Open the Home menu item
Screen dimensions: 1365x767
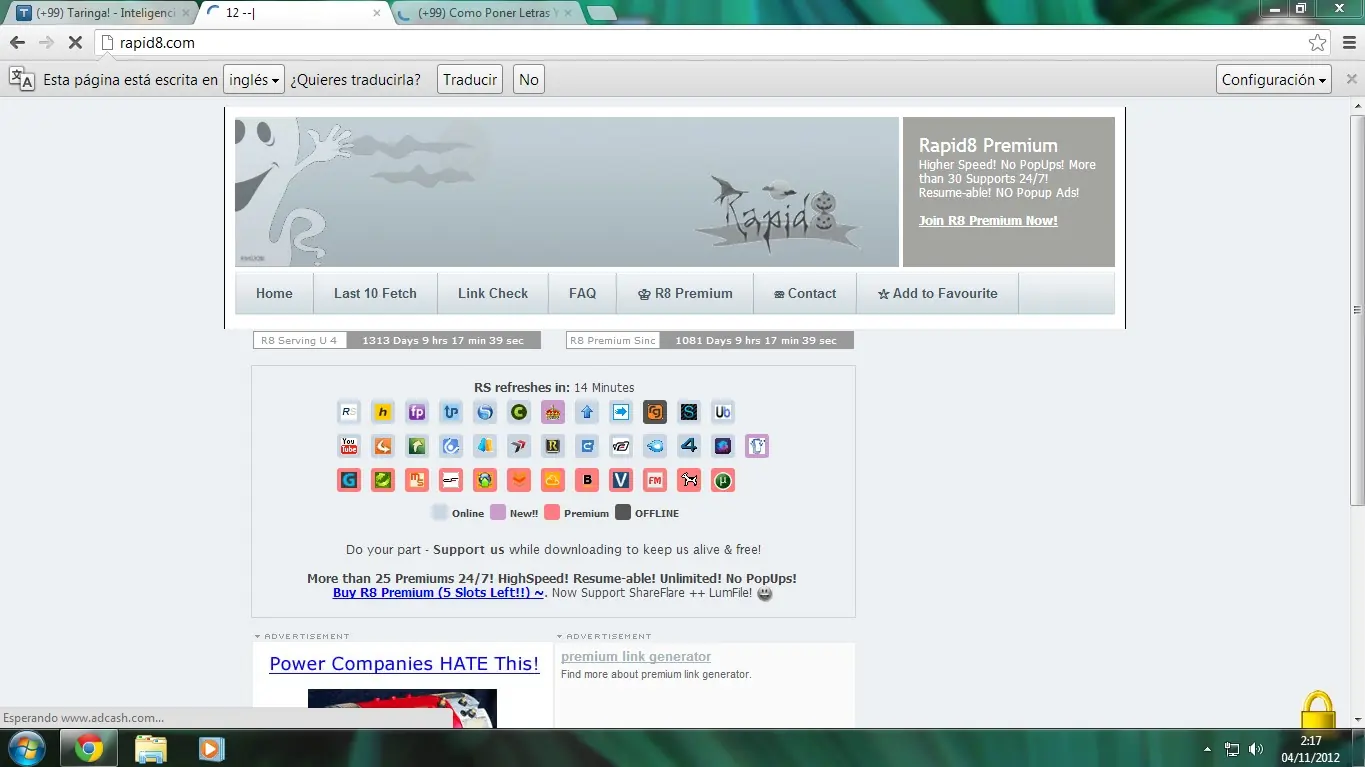click(x=274, y=293)
